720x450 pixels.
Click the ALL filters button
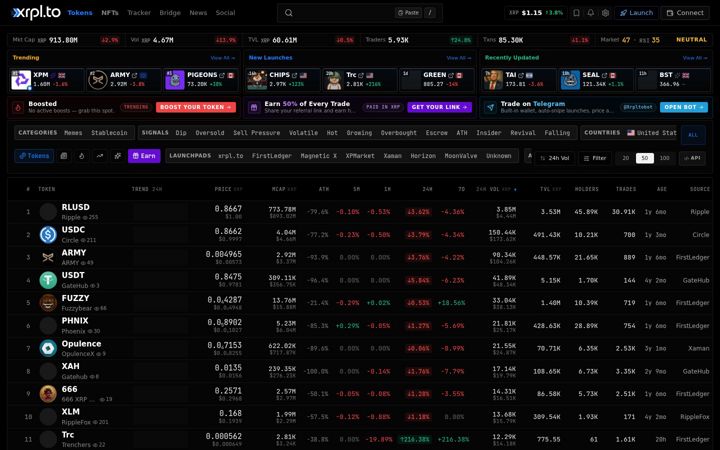pyautogui.click(x=693, y=135)
